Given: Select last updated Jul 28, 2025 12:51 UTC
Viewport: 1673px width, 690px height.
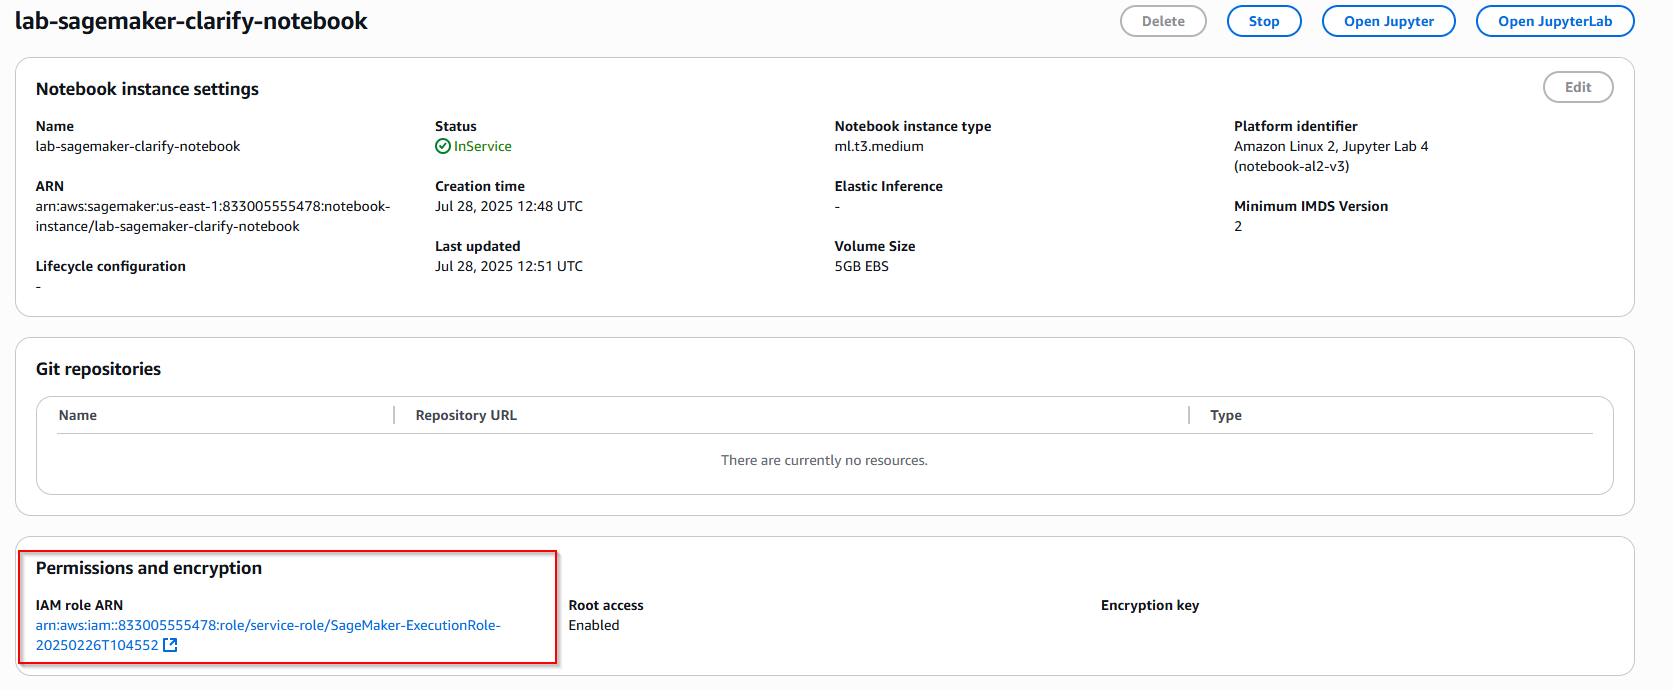Looking at the screenshot, I should (509, 266).
